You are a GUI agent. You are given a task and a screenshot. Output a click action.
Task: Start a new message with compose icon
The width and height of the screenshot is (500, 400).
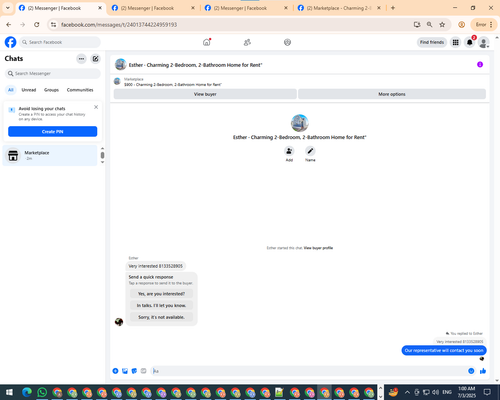[95, 59]
